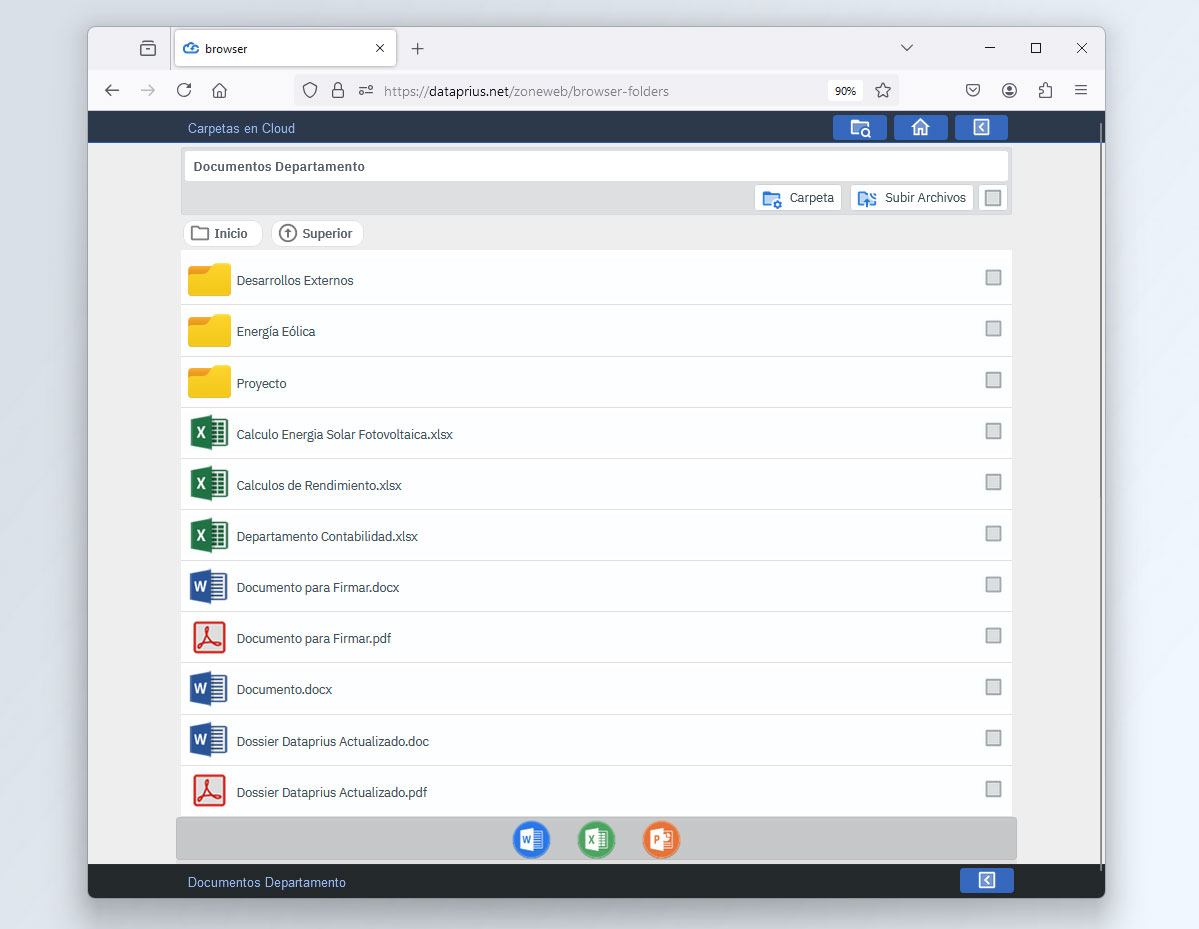1199x929 pixels.
Task: Open Calculos de Rendimiento.xlsx file name
Action: [x=319, y=486]
